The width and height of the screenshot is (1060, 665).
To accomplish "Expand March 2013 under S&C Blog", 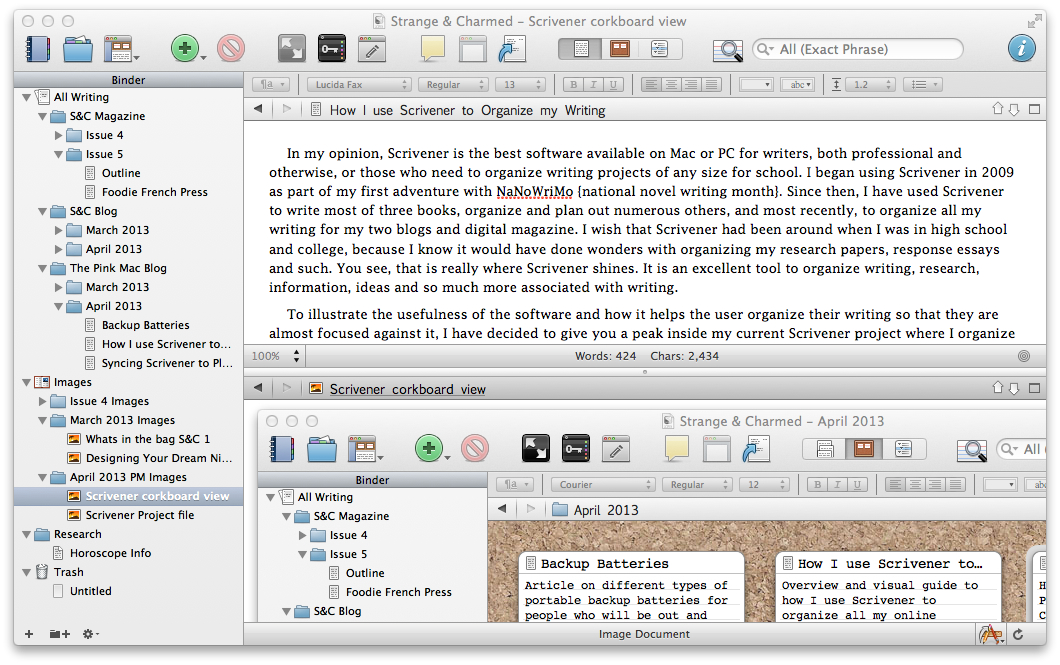I will (59, 230).
